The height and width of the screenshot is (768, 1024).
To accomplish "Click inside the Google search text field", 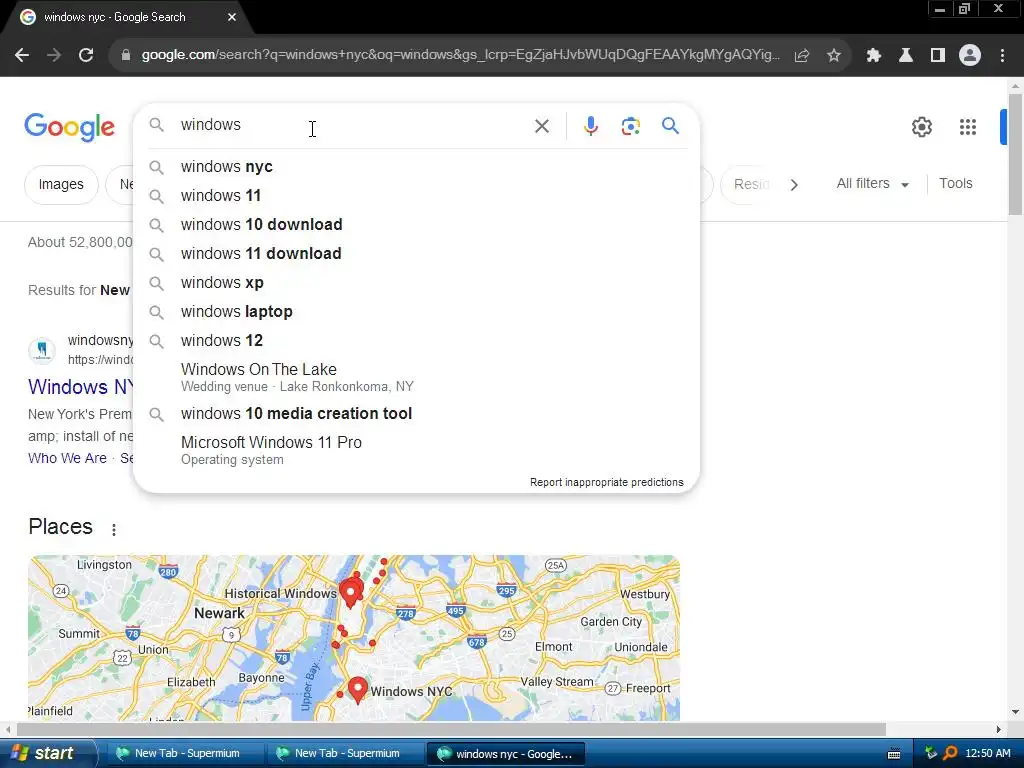I will 353,125.
